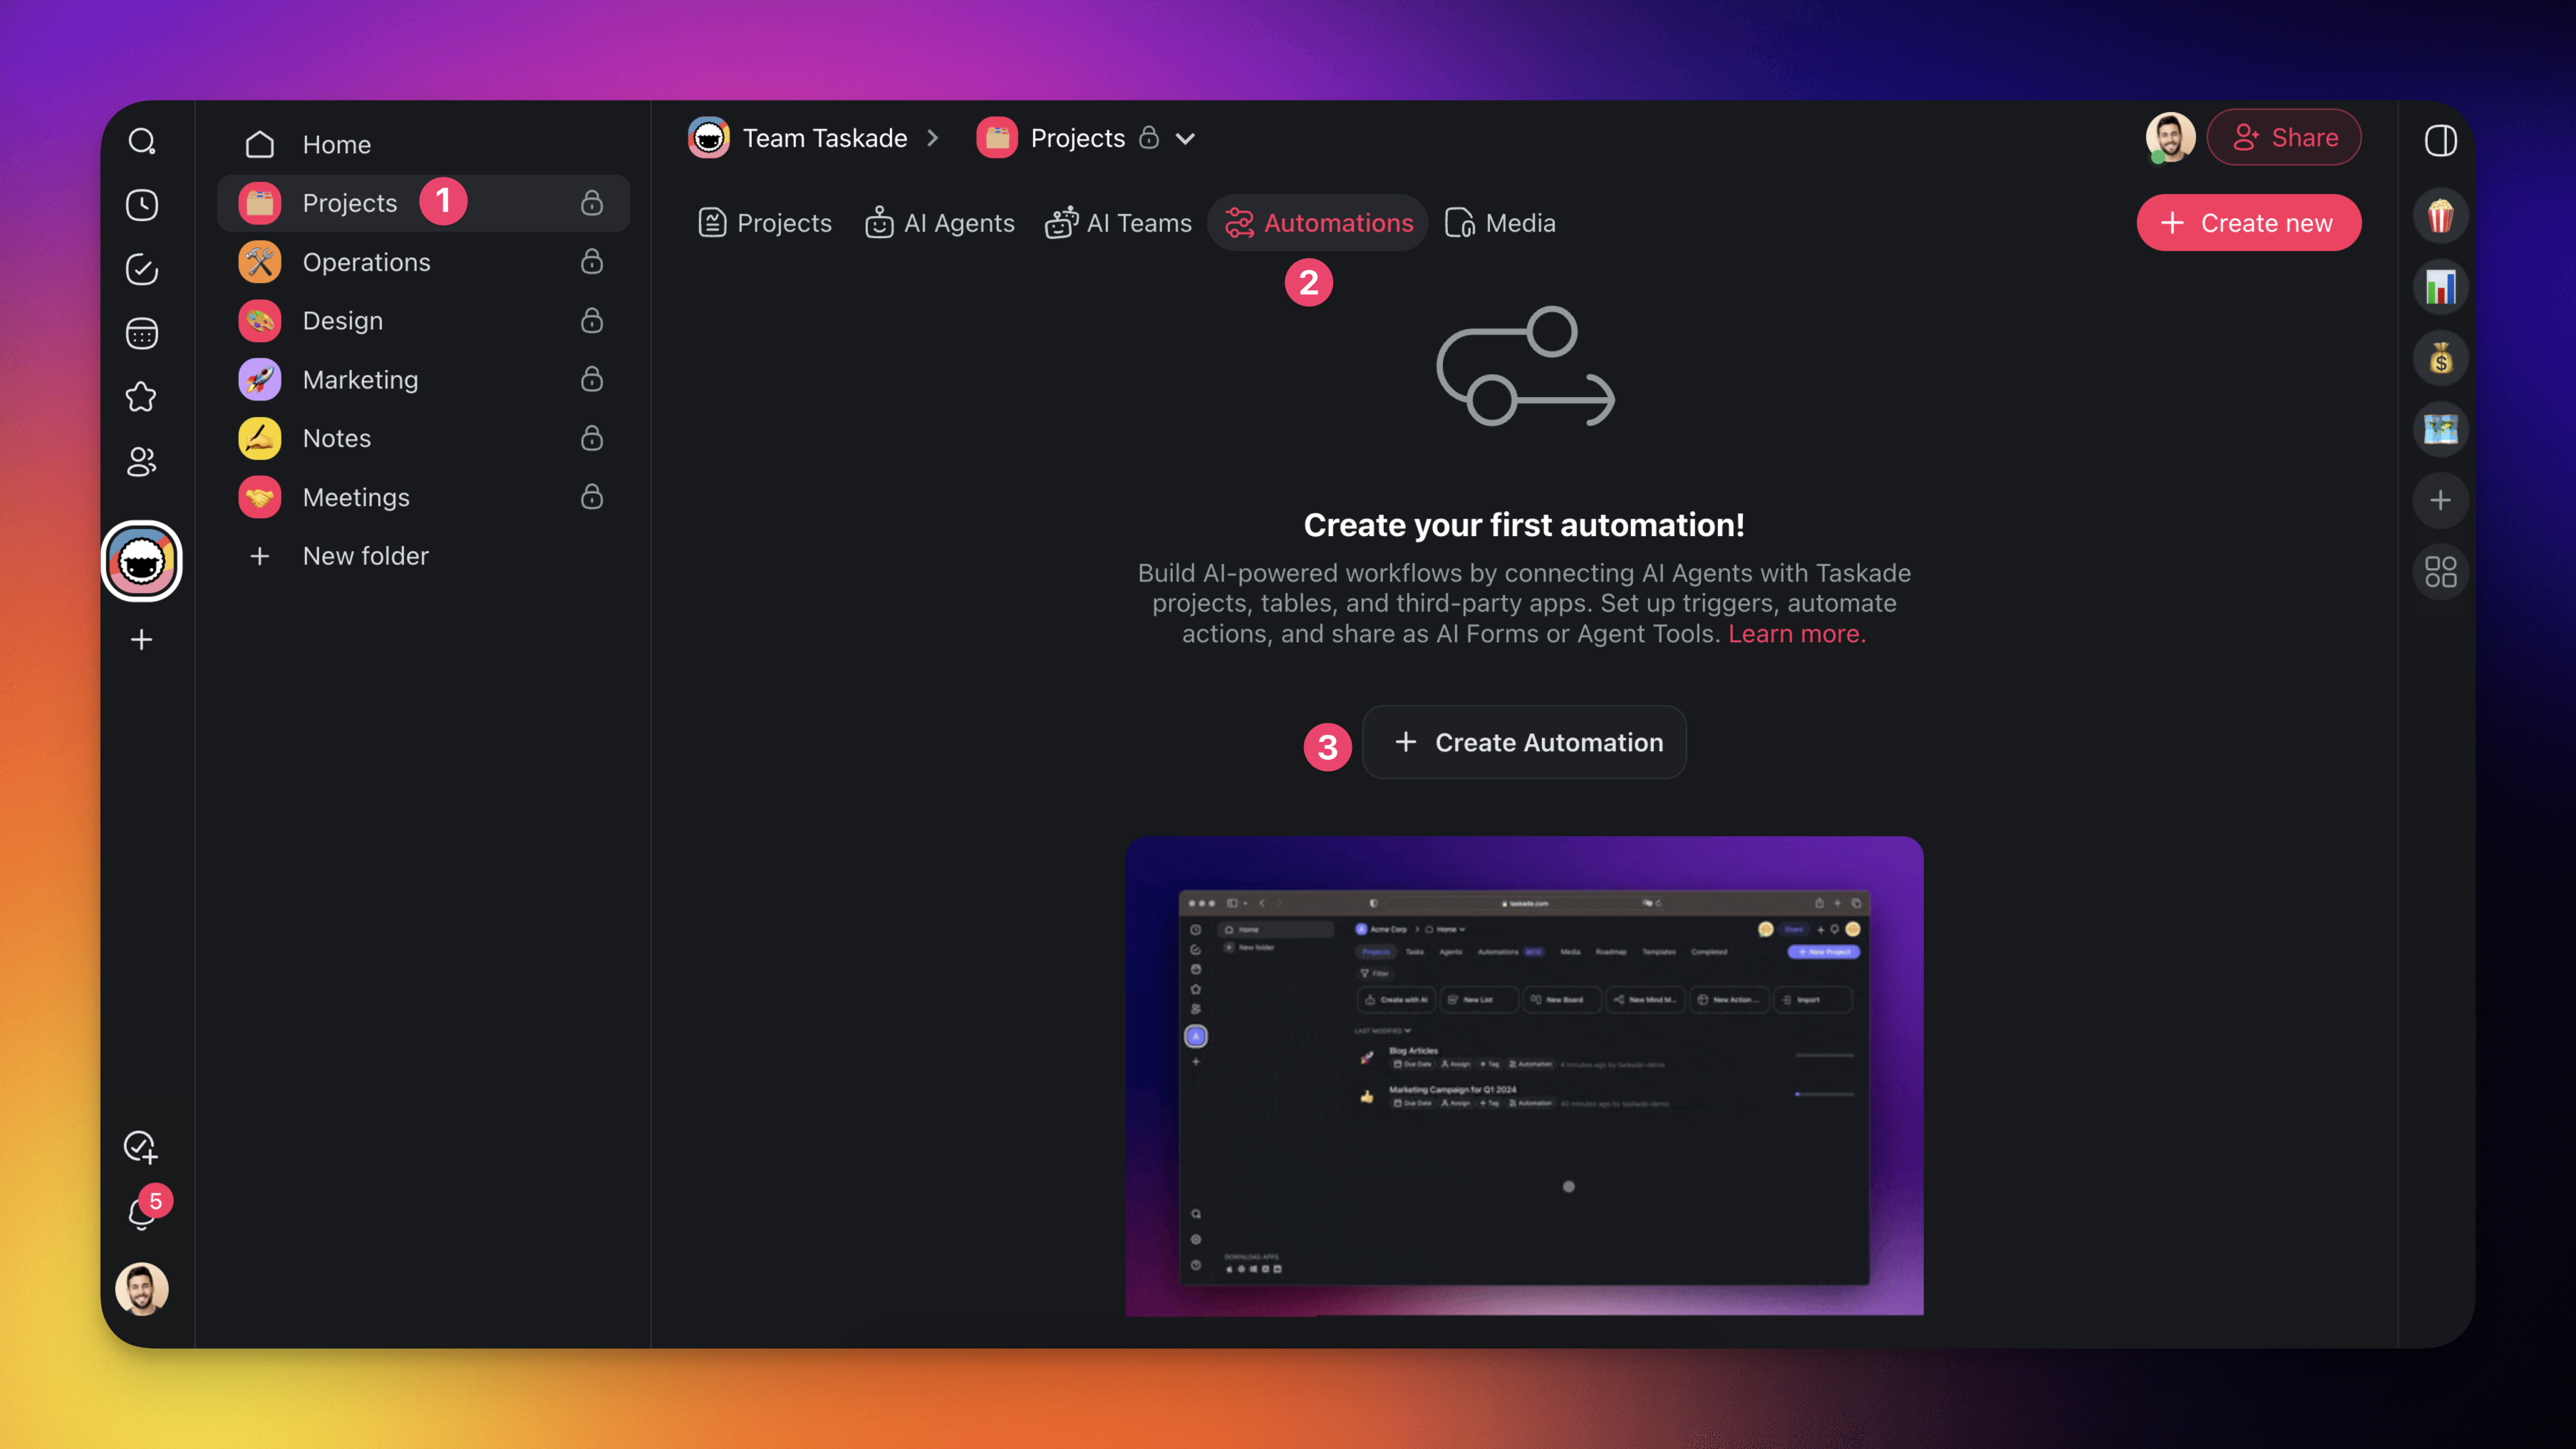Viewport: 2576px width, 1449px height.
Task: Click the Create Automation button
Action: click(1524, 742)
